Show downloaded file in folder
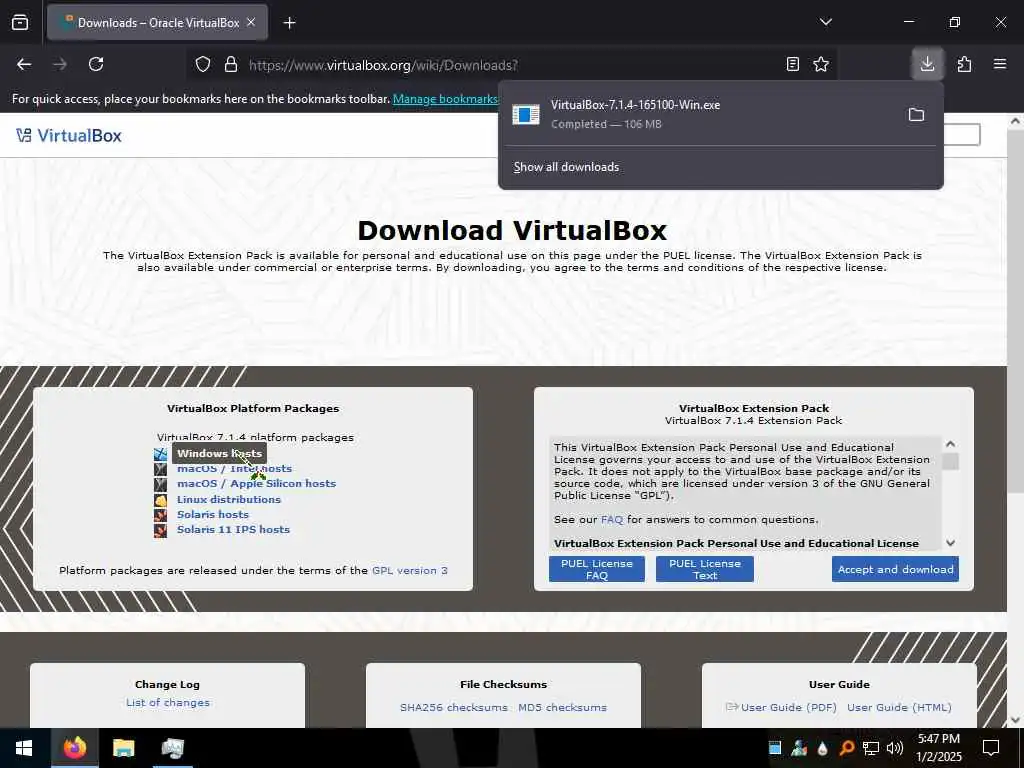The image size is (1024, 768). pyautogui.click(x=916, y=115)
